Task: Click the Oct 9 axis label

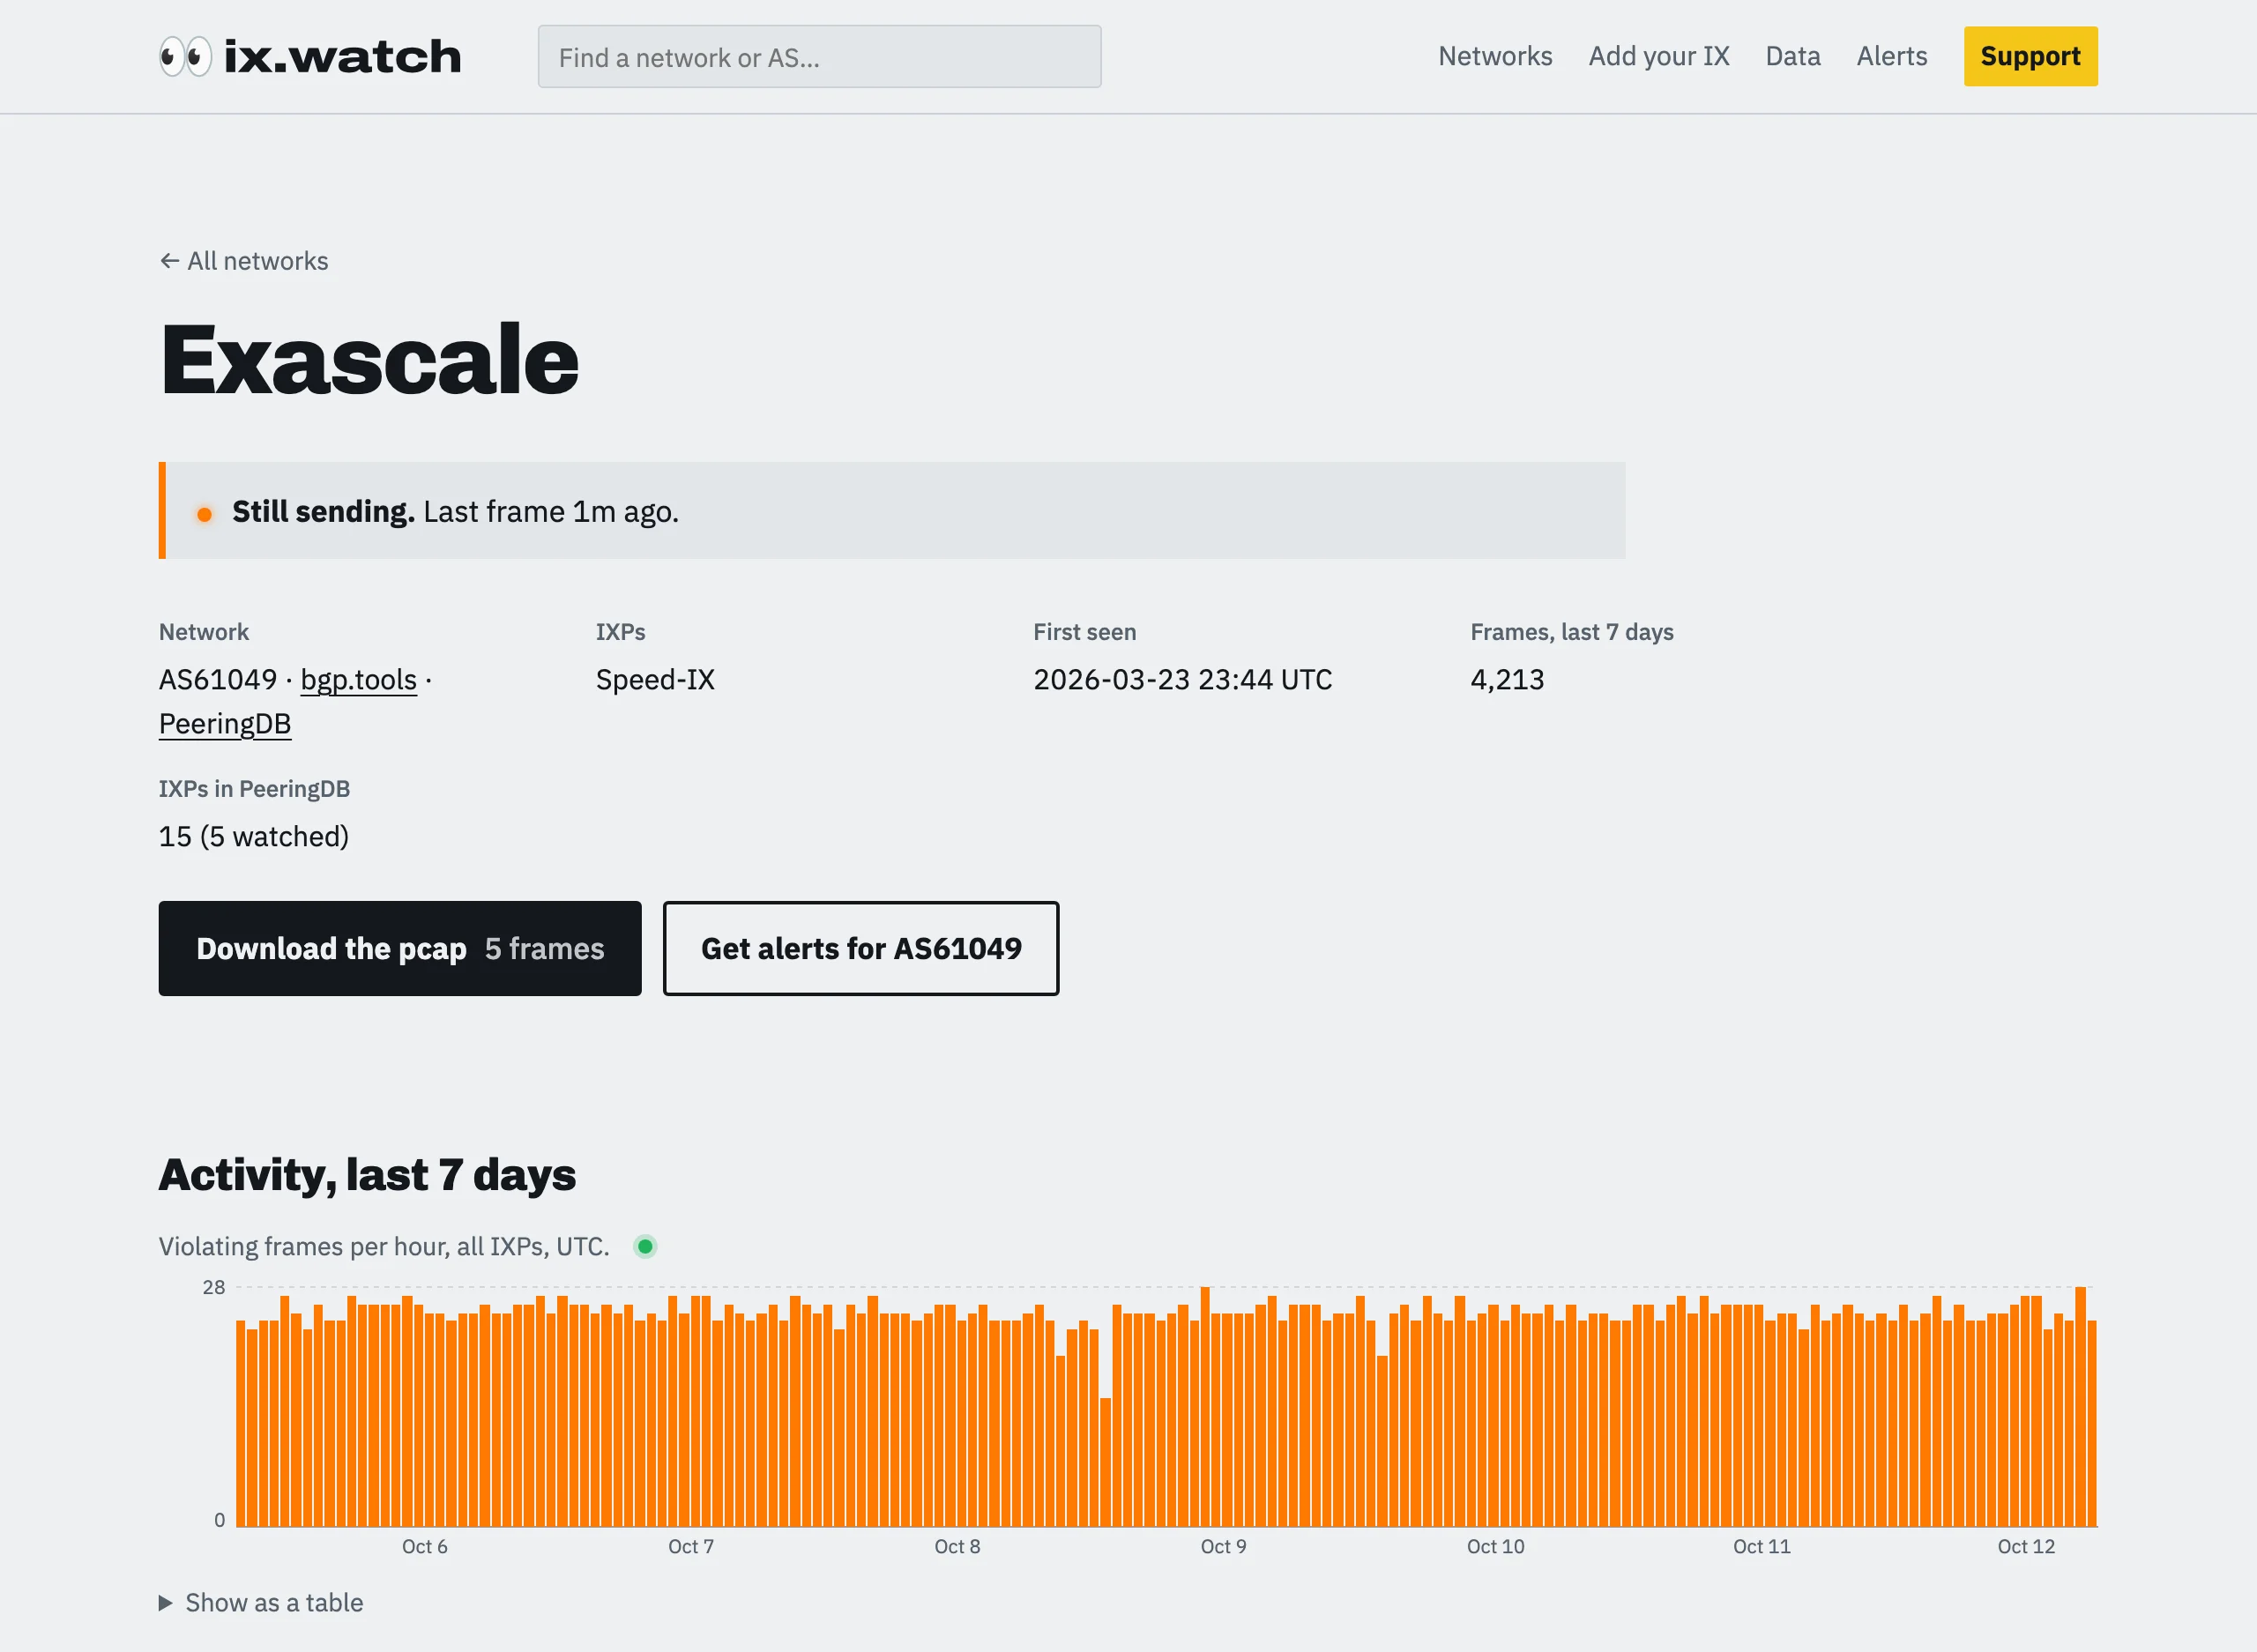Action: tap(1223, 1546)
